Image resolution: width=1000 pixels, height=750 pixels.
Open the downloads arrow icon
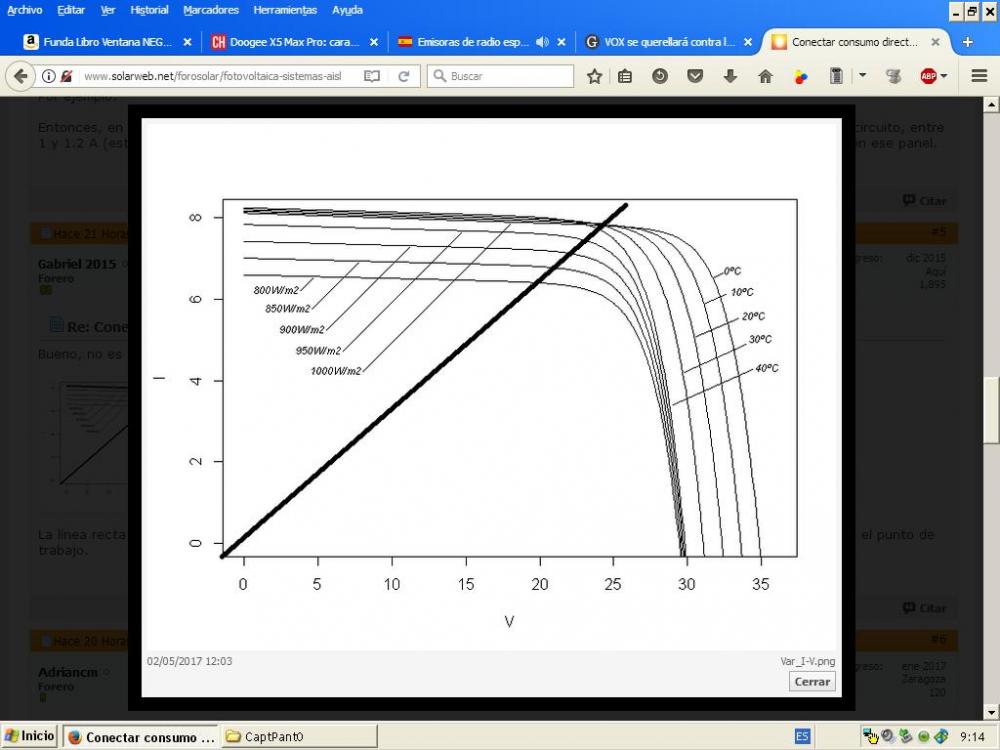tap(730, 77)
